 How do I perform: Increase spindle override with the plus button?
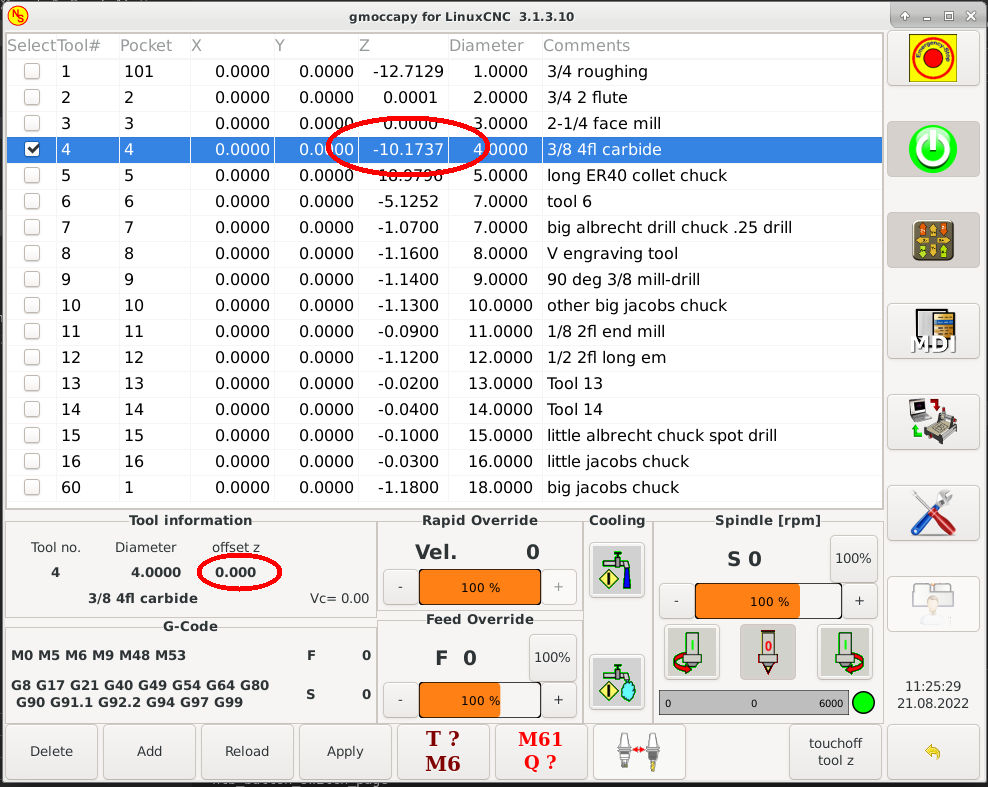(859, 601)
